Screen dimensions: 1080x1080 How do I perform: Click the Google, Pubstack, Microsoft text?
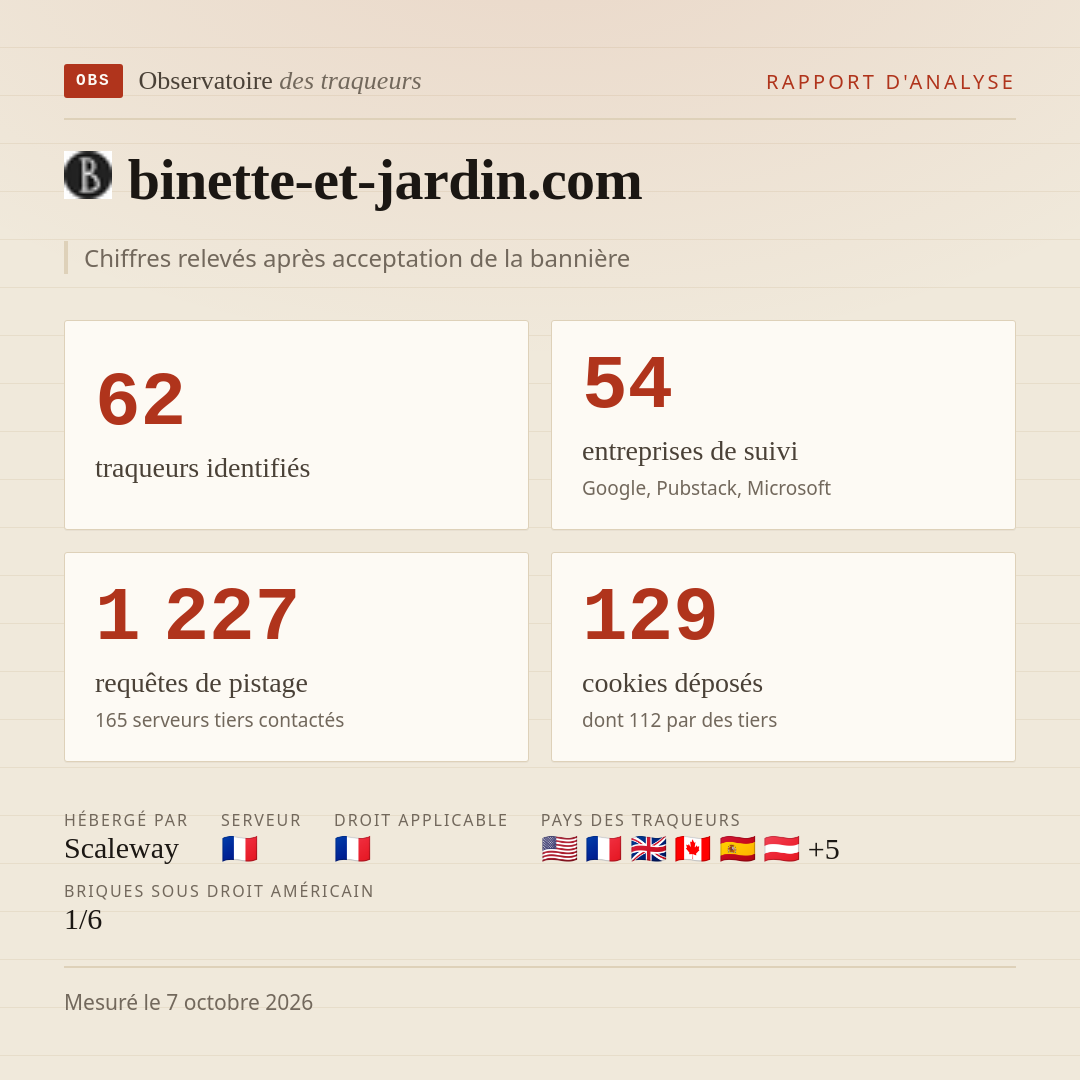[x=706, y=488]
